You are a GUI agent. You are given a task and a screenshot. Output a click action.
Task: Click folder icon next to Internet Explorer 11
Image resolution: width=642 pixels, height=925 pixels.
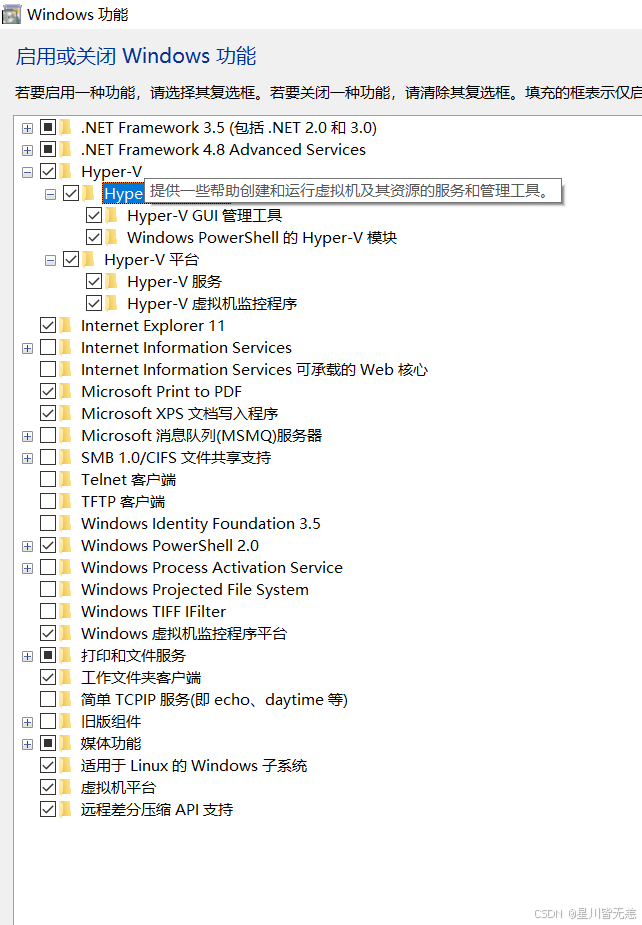(x=65, y=325)
